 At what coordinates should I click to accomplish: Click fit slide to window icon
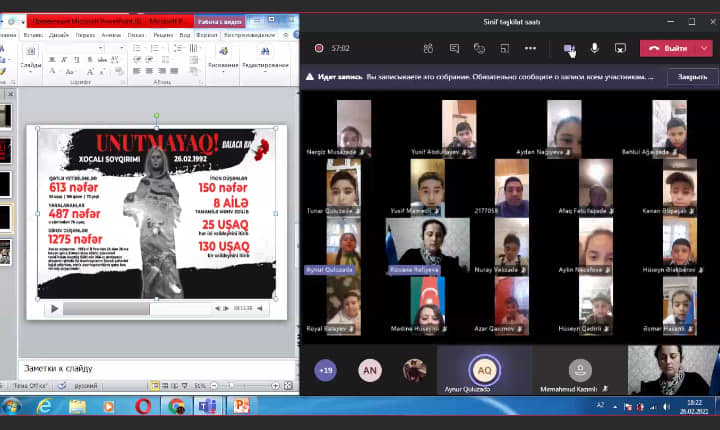click(x=288, y=386)
